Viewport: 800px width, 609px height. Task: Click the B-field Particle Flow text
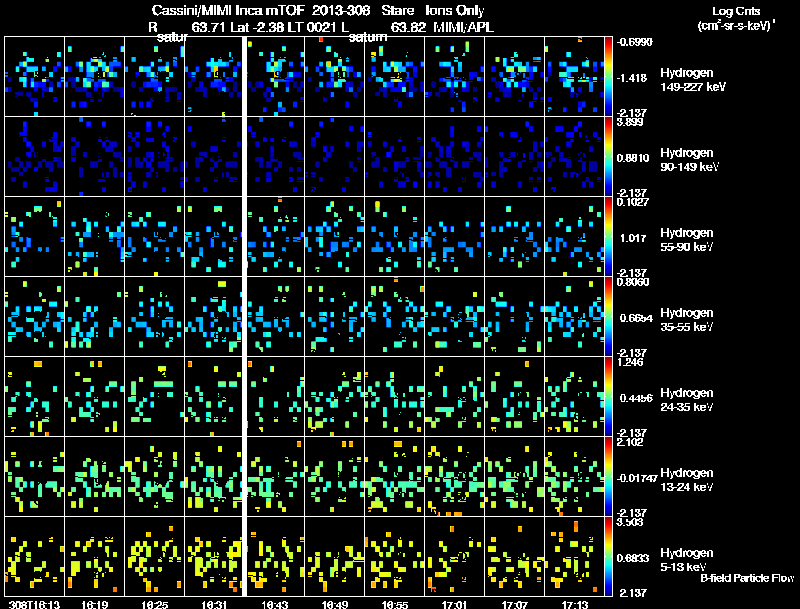pyautogui.click(x=746, y=578)
